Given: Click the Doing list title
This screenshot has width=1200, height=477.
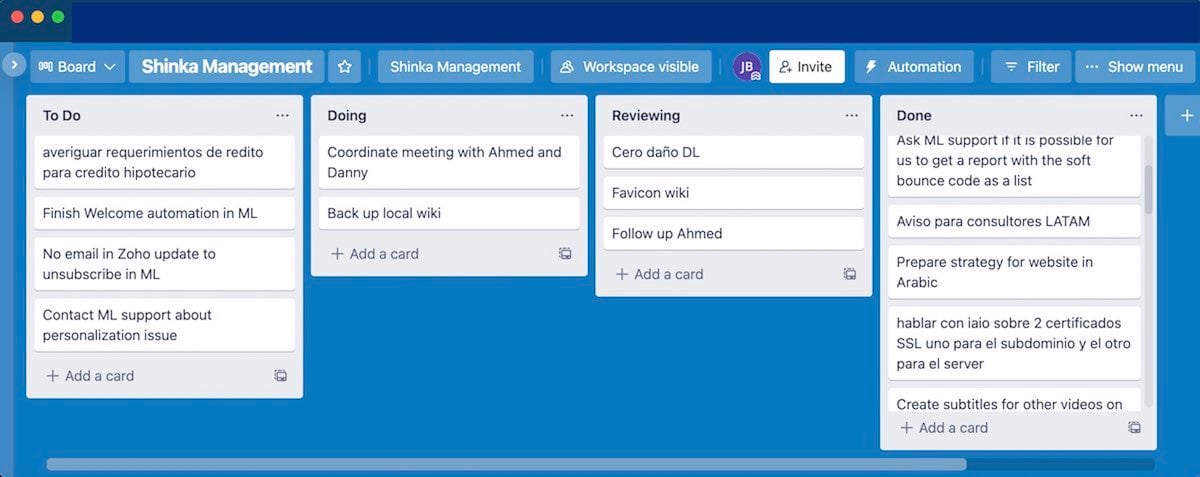Looking at the screenshot, I should [347, 116].
